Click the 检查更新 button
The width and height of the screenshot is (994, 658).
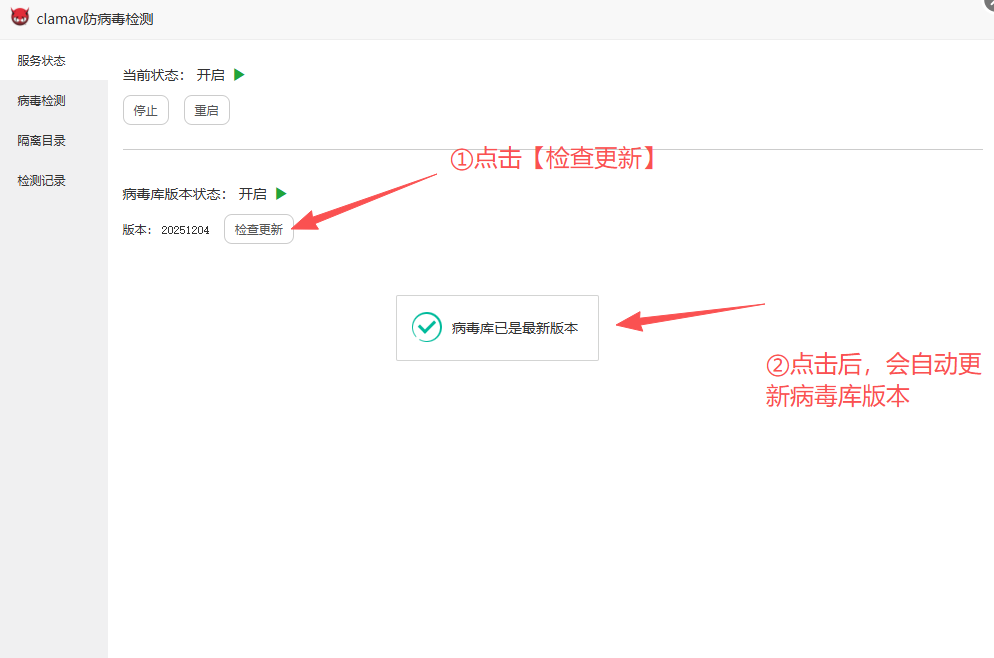(259, 229)
